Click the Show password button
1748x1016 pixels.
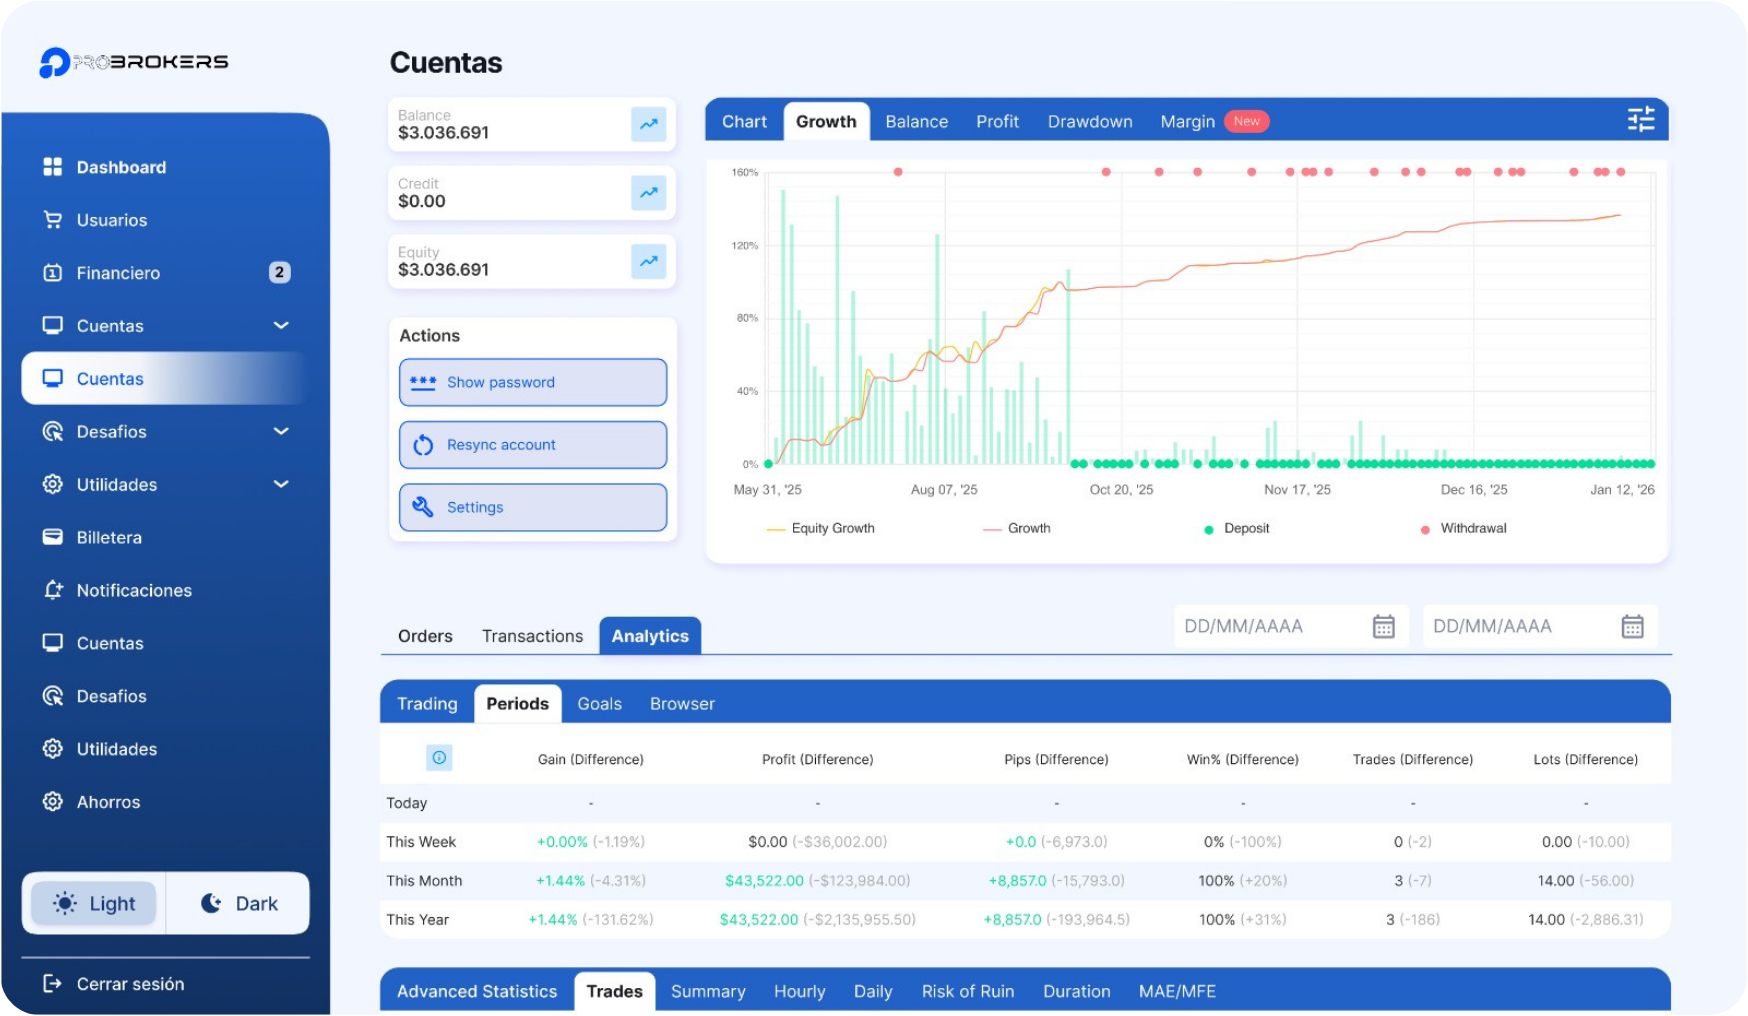coord(532,382)
